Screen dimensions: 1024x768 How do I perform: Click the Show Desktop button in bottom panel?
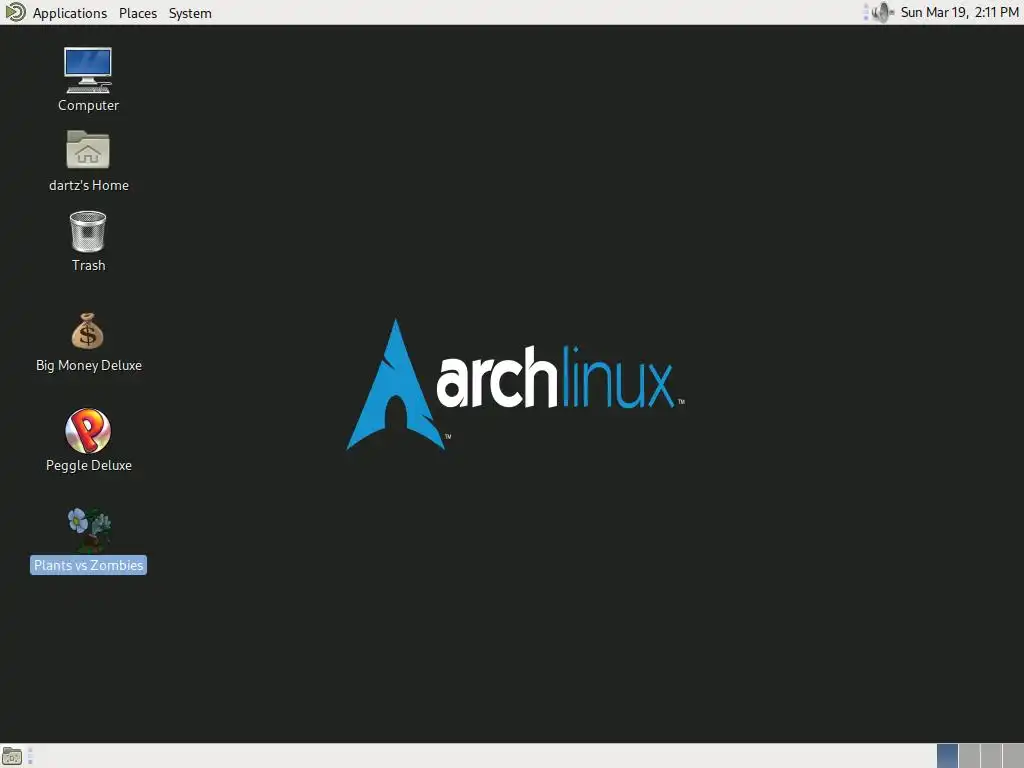12,756
